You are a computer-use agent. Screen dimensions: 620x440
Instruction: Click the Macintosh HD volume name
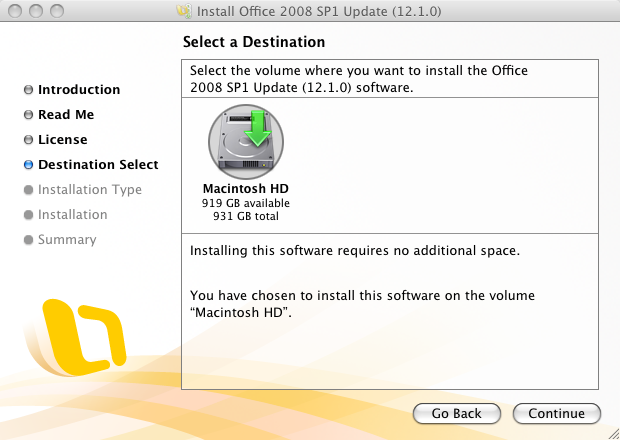click(246, 189)
